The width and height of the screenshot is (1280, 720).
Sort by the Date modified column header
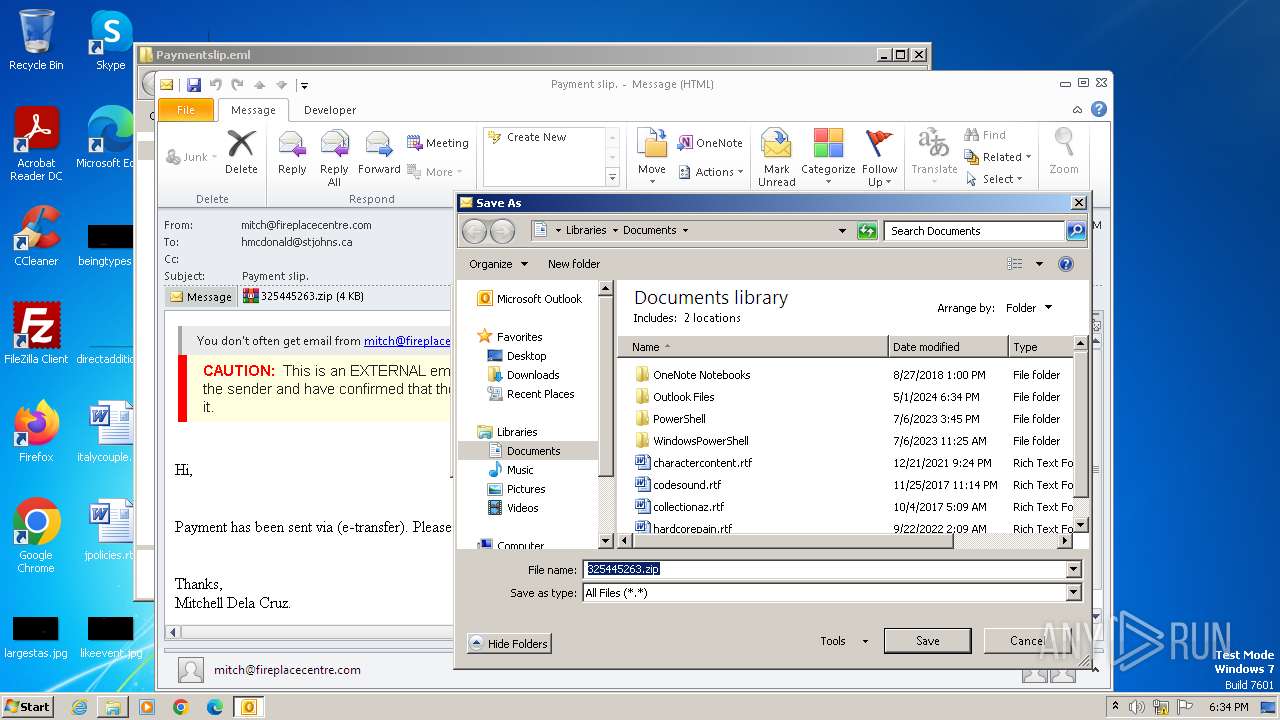(x=948, y=347)
